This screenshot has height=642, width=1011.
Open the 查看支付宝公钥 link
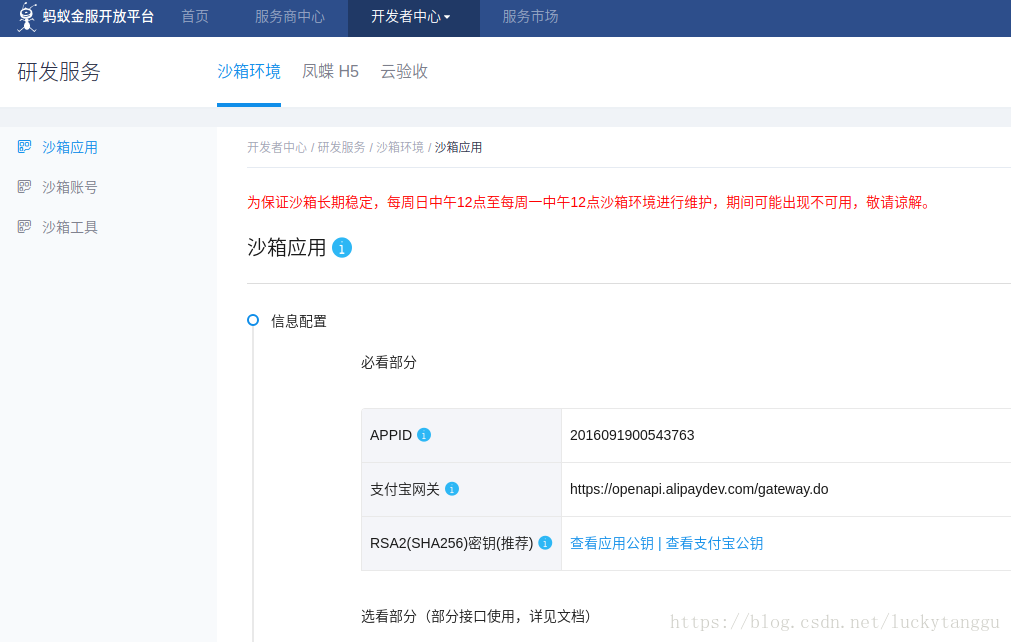[x=714, y=543]
